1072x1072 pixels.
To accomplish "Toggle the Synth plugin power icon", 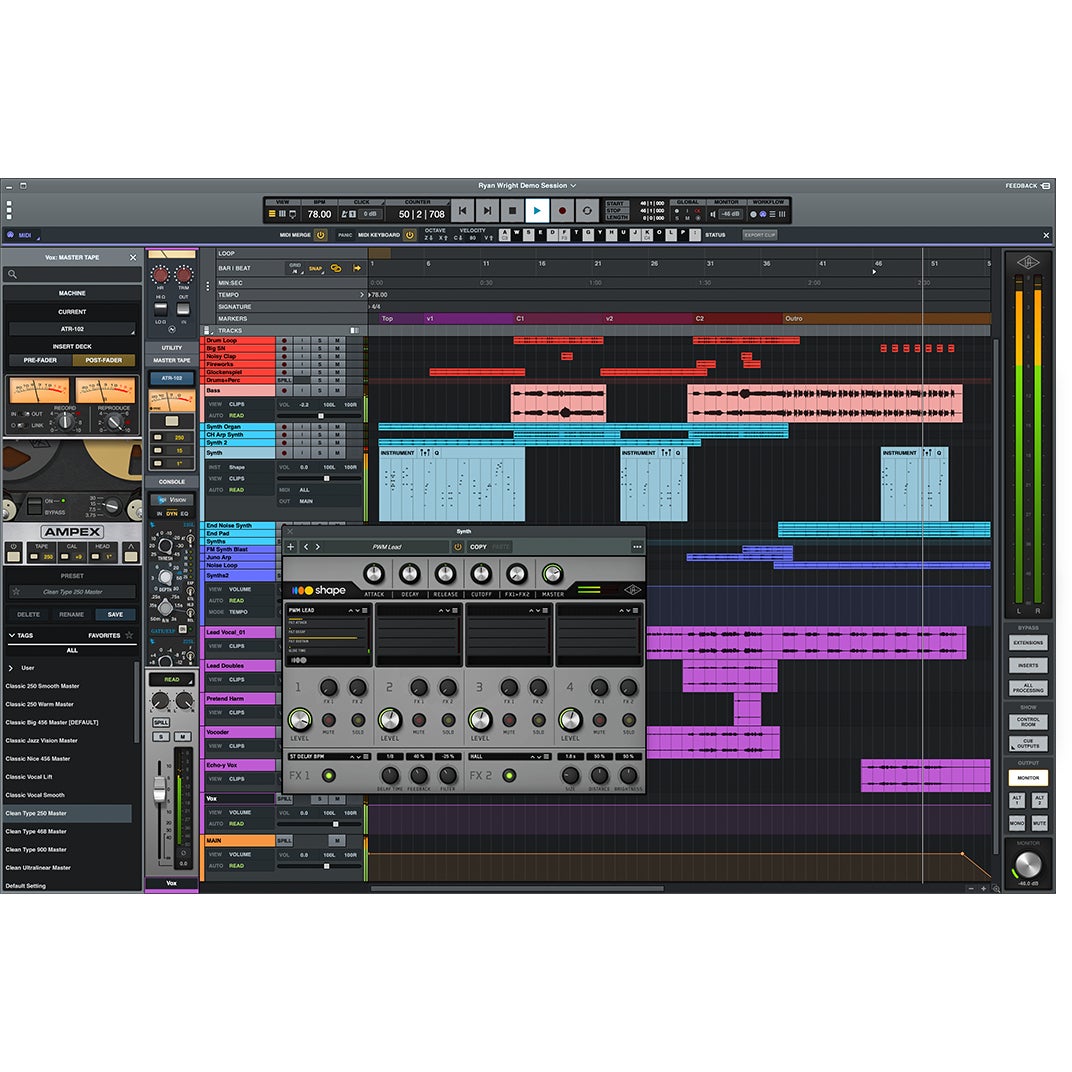I will (457, 547).
